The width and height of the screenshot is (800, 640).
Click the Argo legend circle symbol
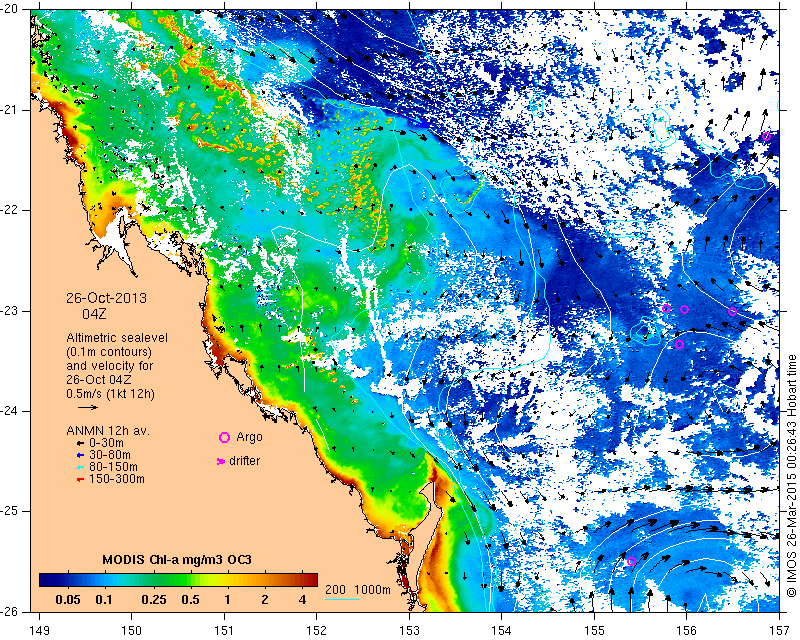[224, 437]
